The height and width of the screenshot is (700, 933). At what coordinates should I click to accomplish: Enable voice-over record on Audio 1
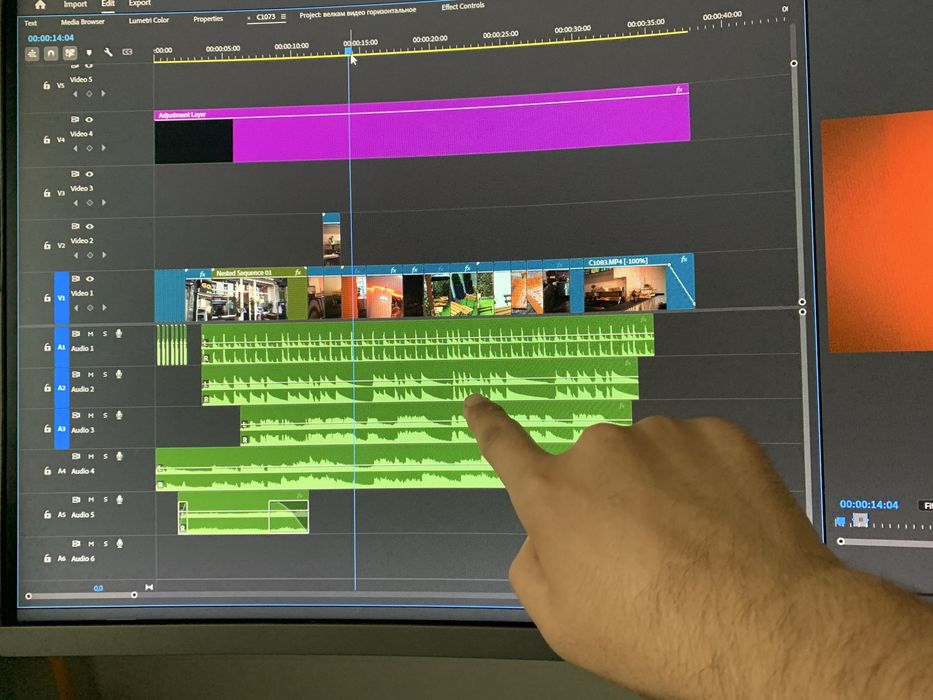(x=119, y=333)
